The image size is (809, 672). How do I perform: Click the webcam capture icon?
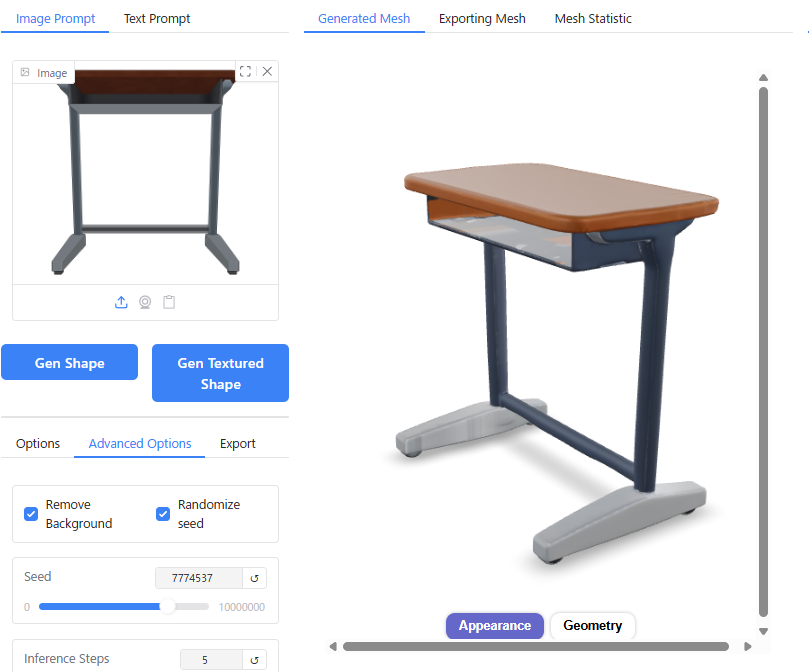click(x=145, y=302)
